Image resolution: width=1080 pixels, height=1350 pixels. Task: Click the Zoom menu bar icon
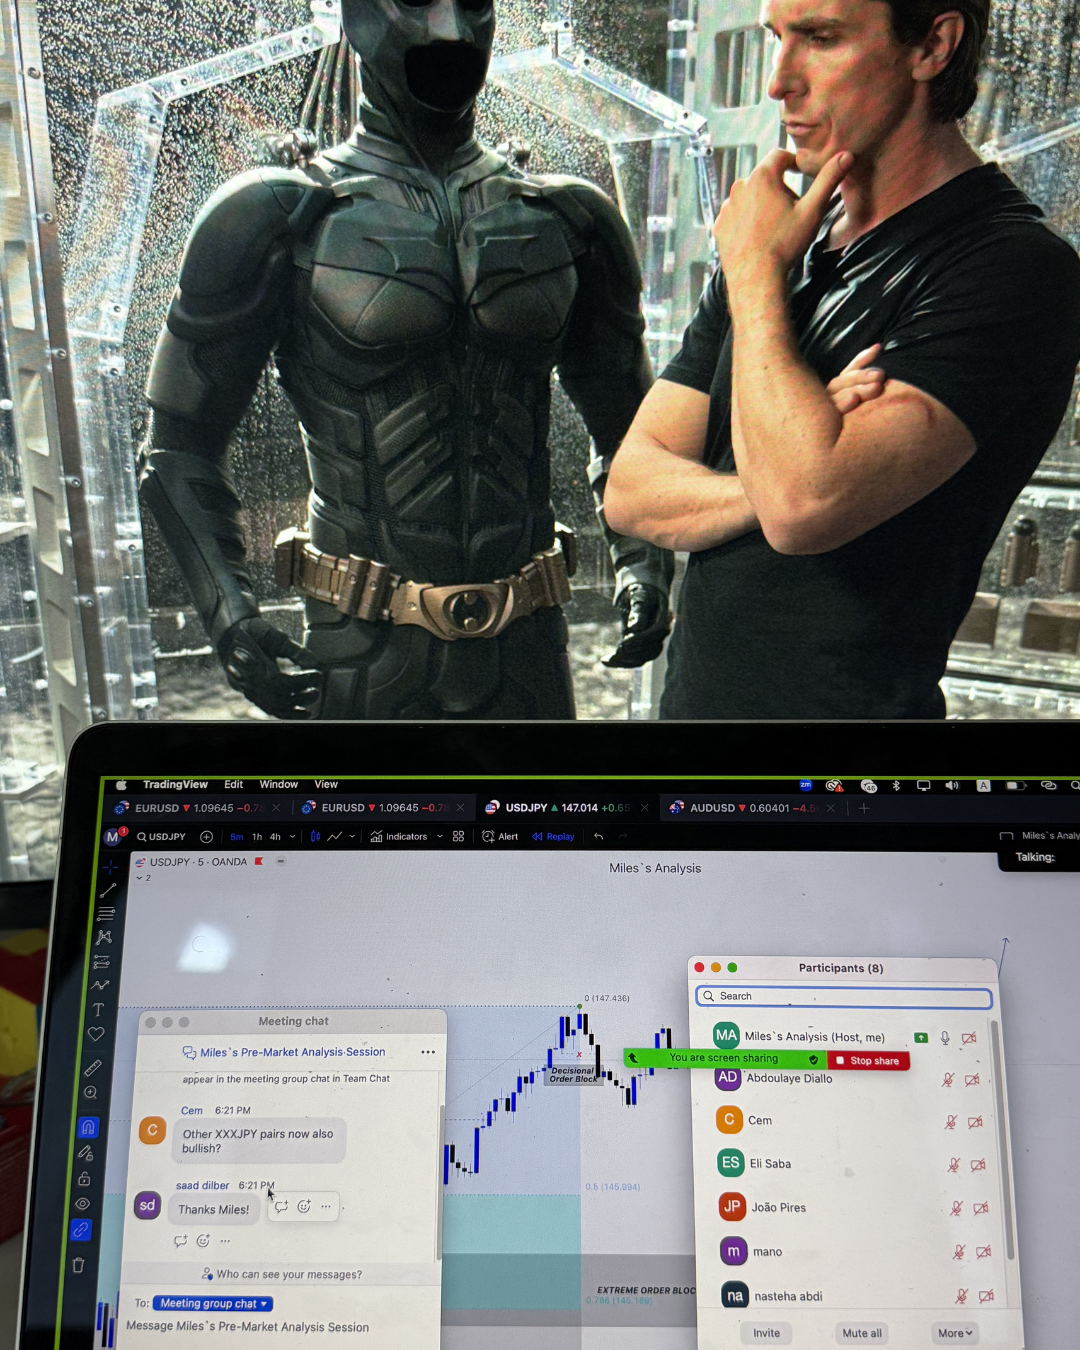point(805,785)
